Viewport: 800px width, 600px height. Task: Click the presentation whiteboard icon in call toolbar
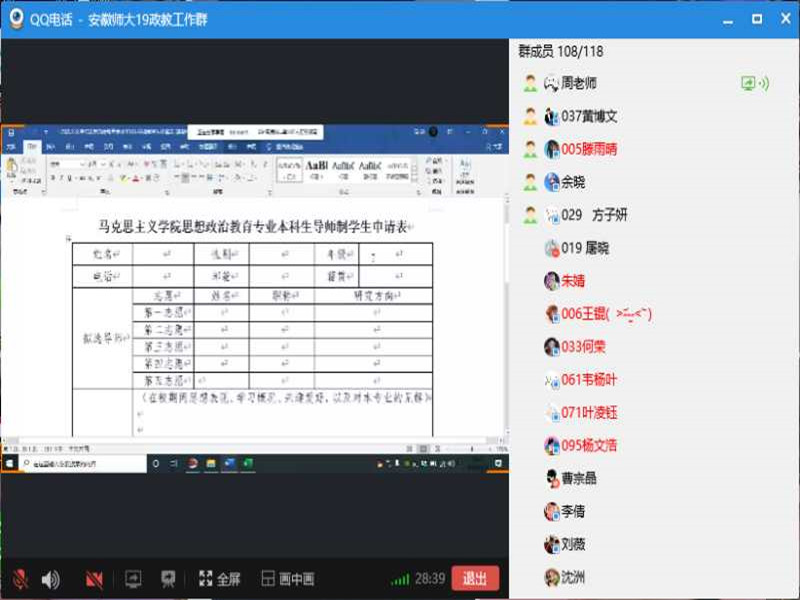pyautogui.click(x=168, y=579)
